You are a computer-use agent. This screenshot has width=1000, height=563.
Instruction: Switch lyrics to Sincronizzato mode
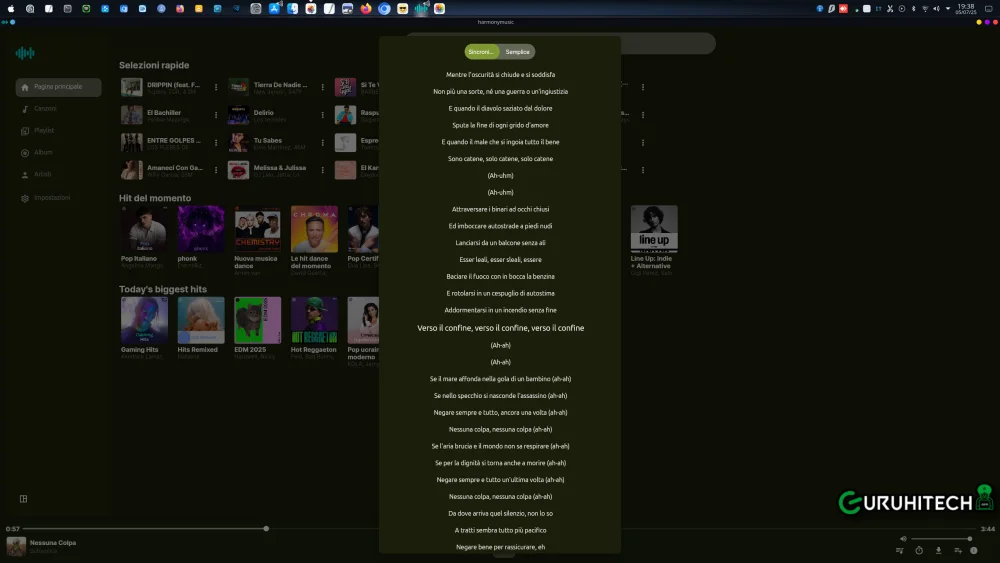pyautogui.click(x=483, y=52)
